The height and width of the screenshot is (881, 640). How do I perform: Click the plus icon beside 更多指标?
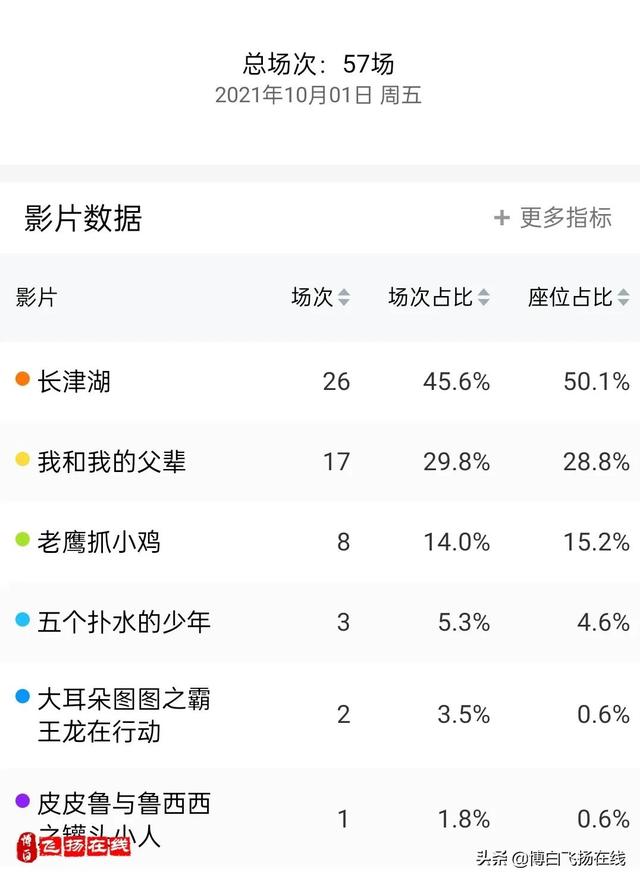(x=501, y=217)
